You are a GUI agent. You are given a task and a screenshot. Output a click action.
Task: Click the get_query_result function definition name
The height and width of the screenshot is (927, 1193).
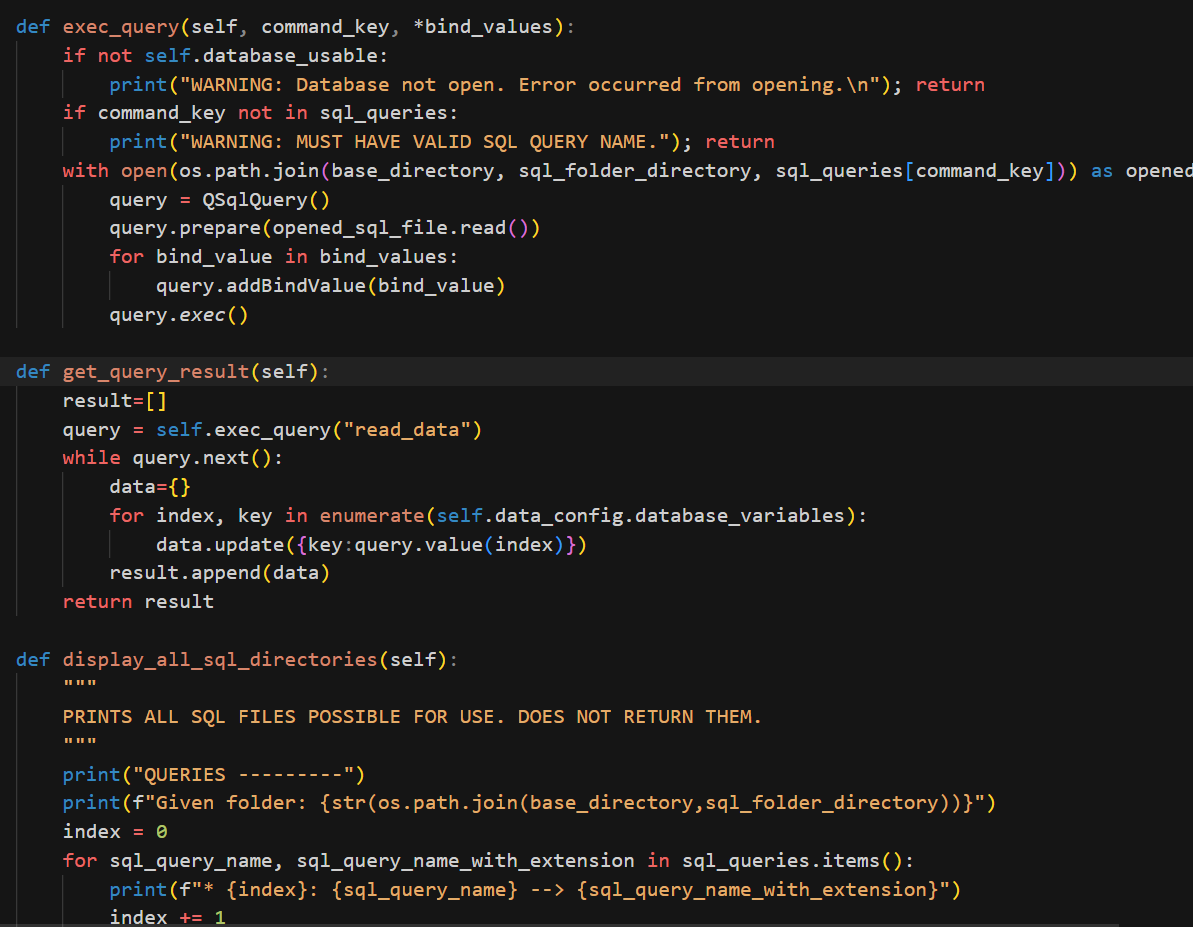[x=155, y=372]
